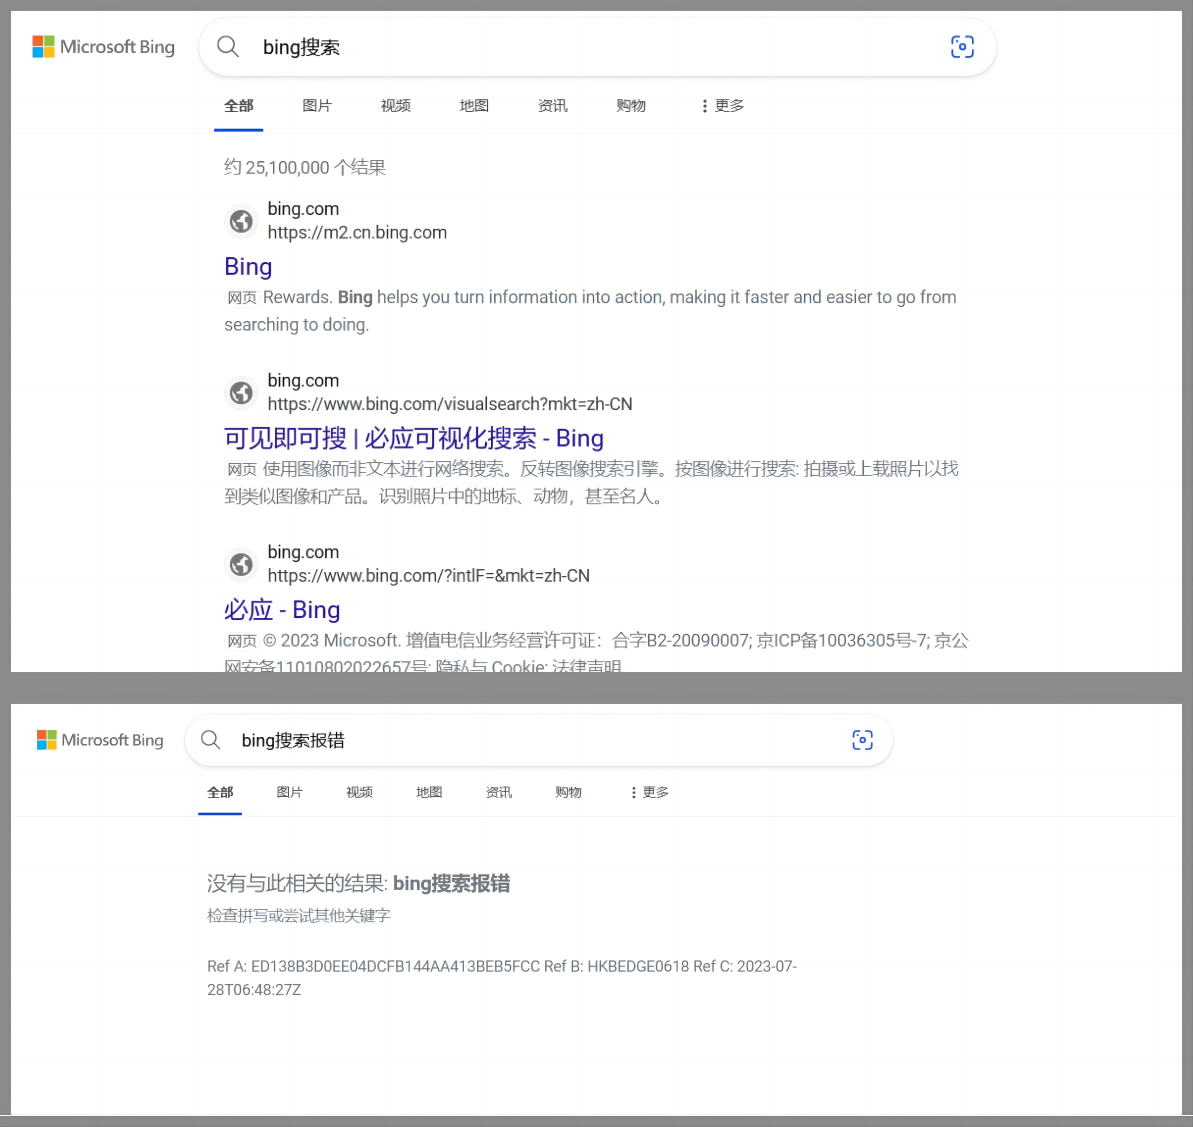Click the globe icon beside the 必应 result
The width and height of the screenshot is (1193, 1127).
(241, 564)
